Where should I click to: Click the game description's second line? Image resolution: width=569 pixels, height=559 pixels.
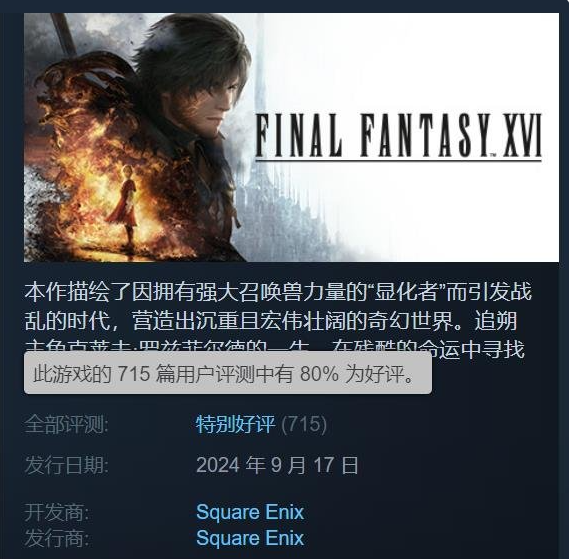pos(271,321)
